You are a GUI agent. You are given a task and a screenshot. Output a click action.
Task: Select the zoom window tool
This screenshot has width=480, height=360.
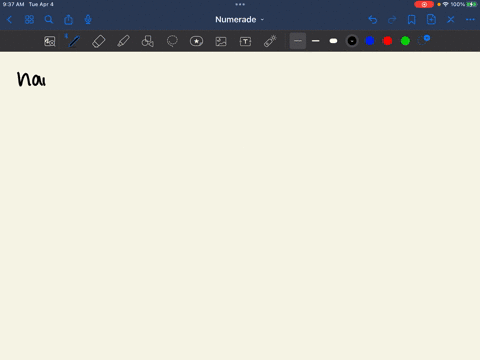coord(50,41)
